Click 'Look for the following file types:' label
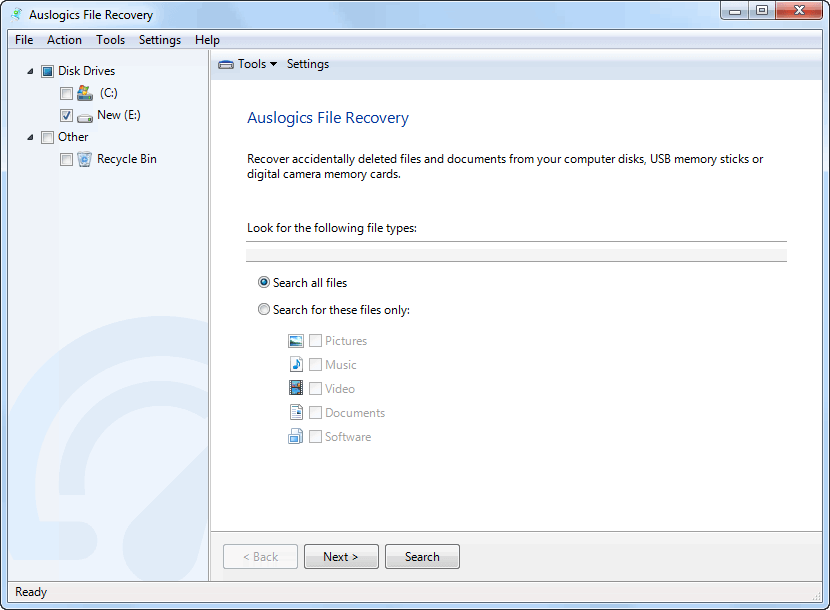This screenshot has height=610, width=830. click(x=332, y=228)
